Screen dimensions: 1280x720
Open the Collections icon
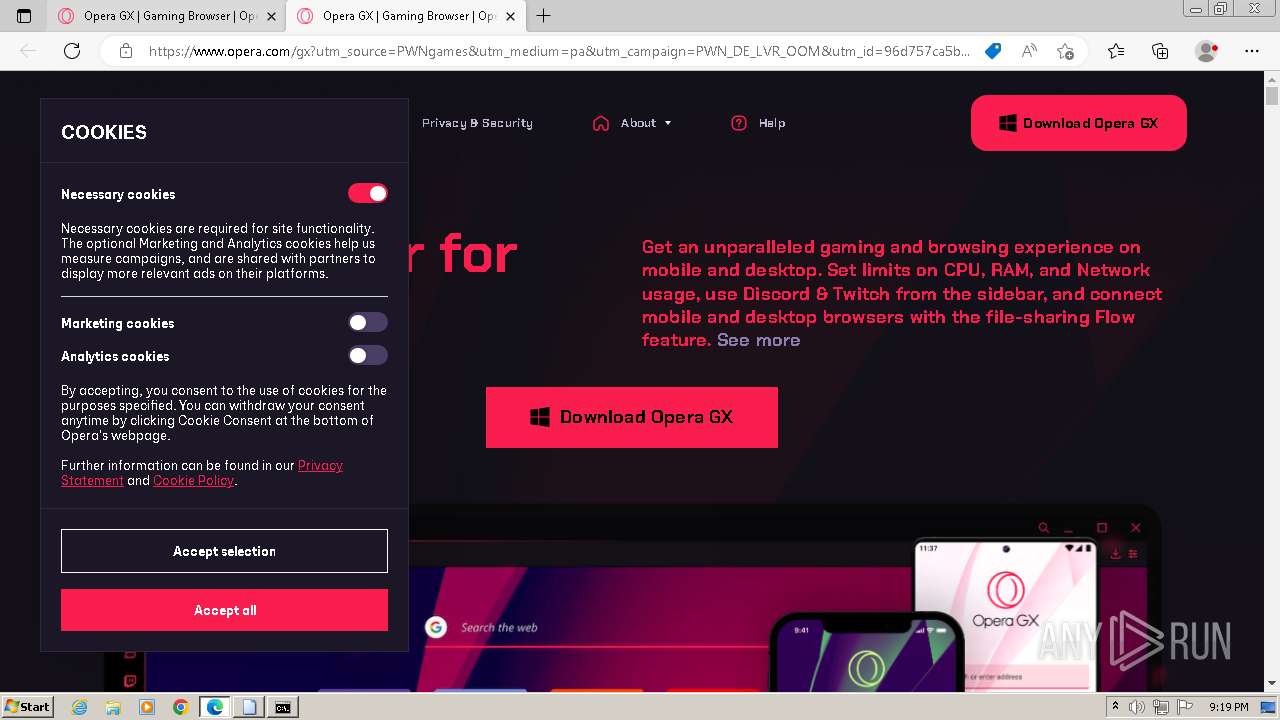(1160, 51)
